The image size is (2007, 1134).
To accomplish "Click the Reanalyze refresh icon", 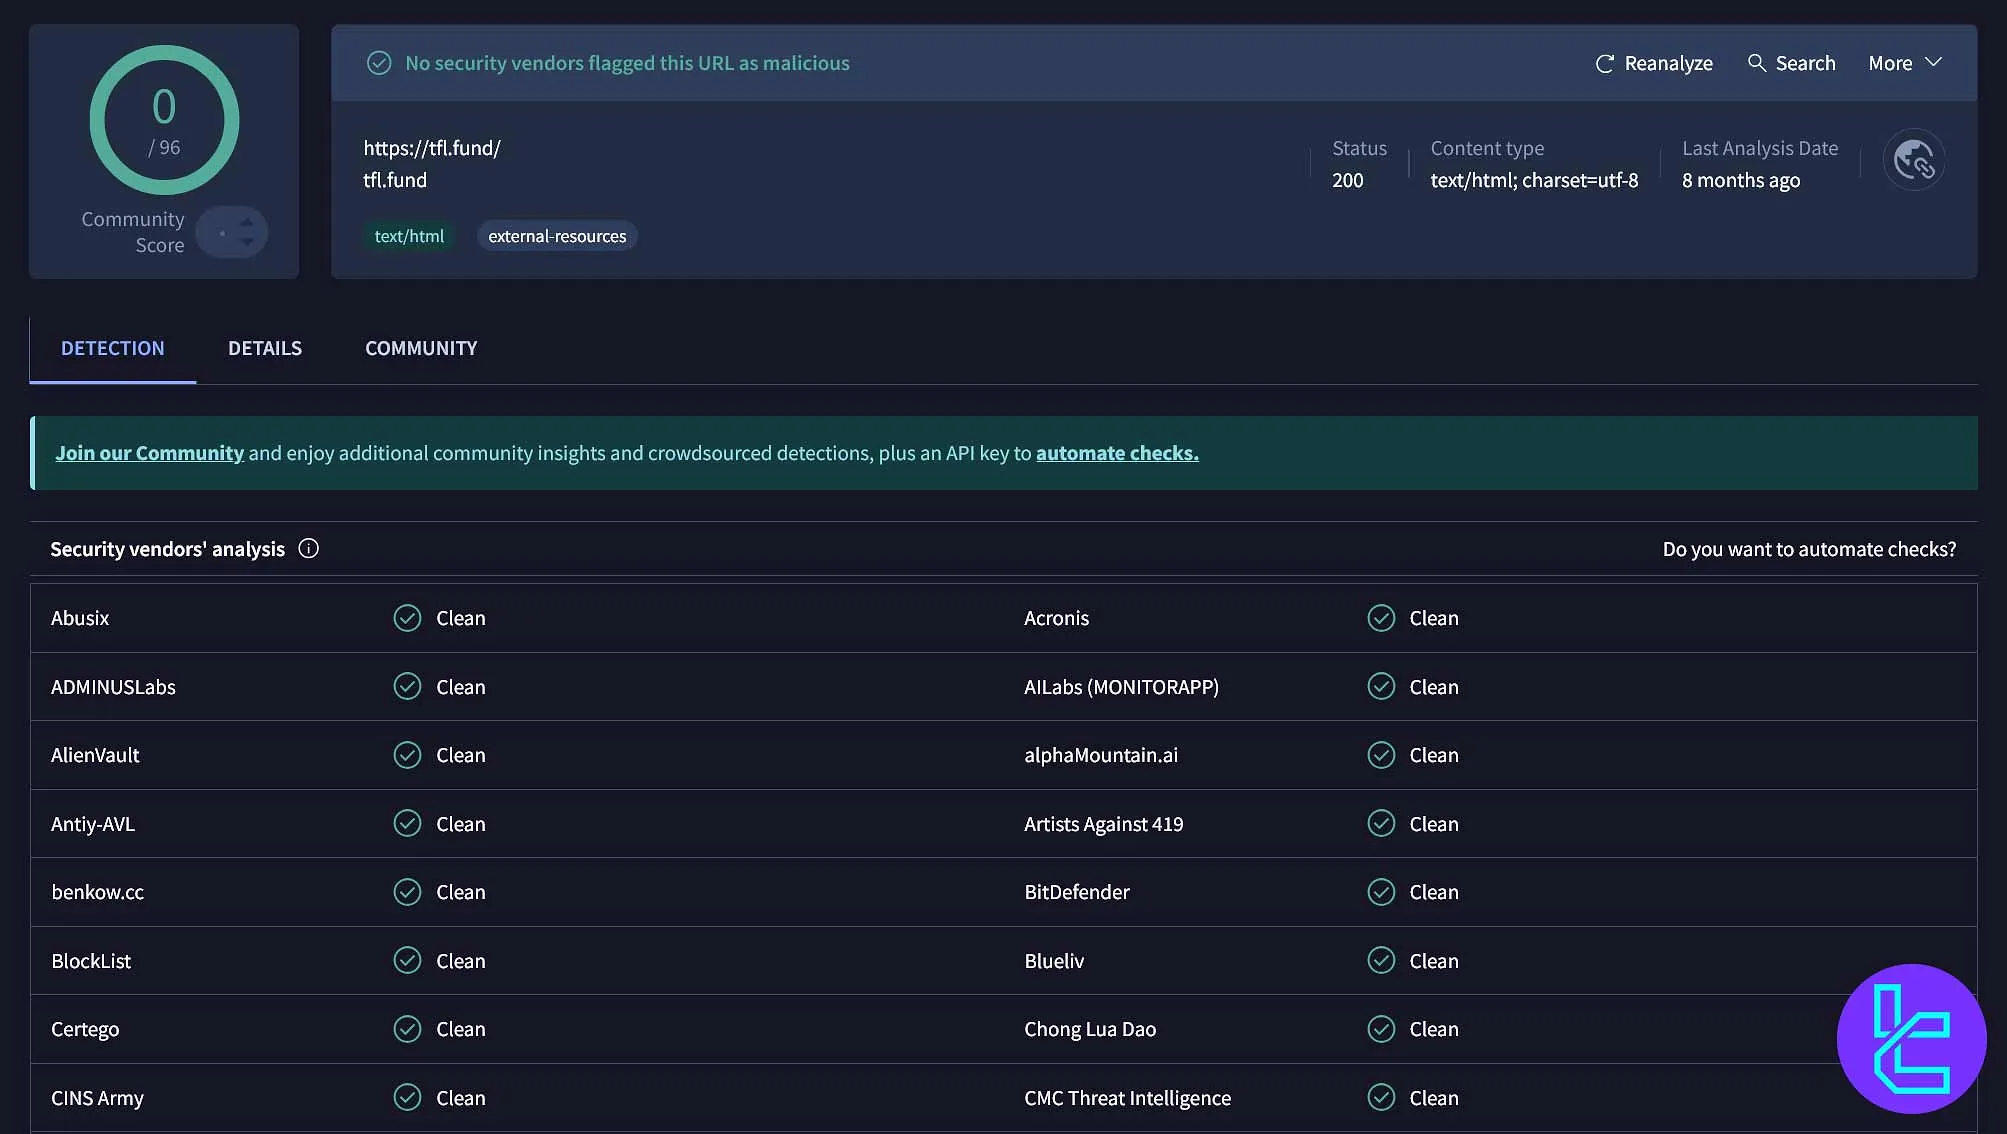I will (x=1604, y=63).
